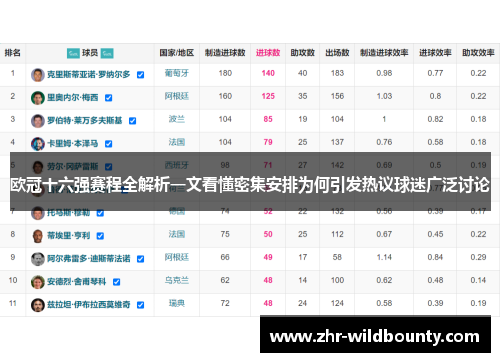Click 安德烈·舍甫琴科 avatar picture
Viewport: 500px width, 362px height.
[x=38, y=282]
